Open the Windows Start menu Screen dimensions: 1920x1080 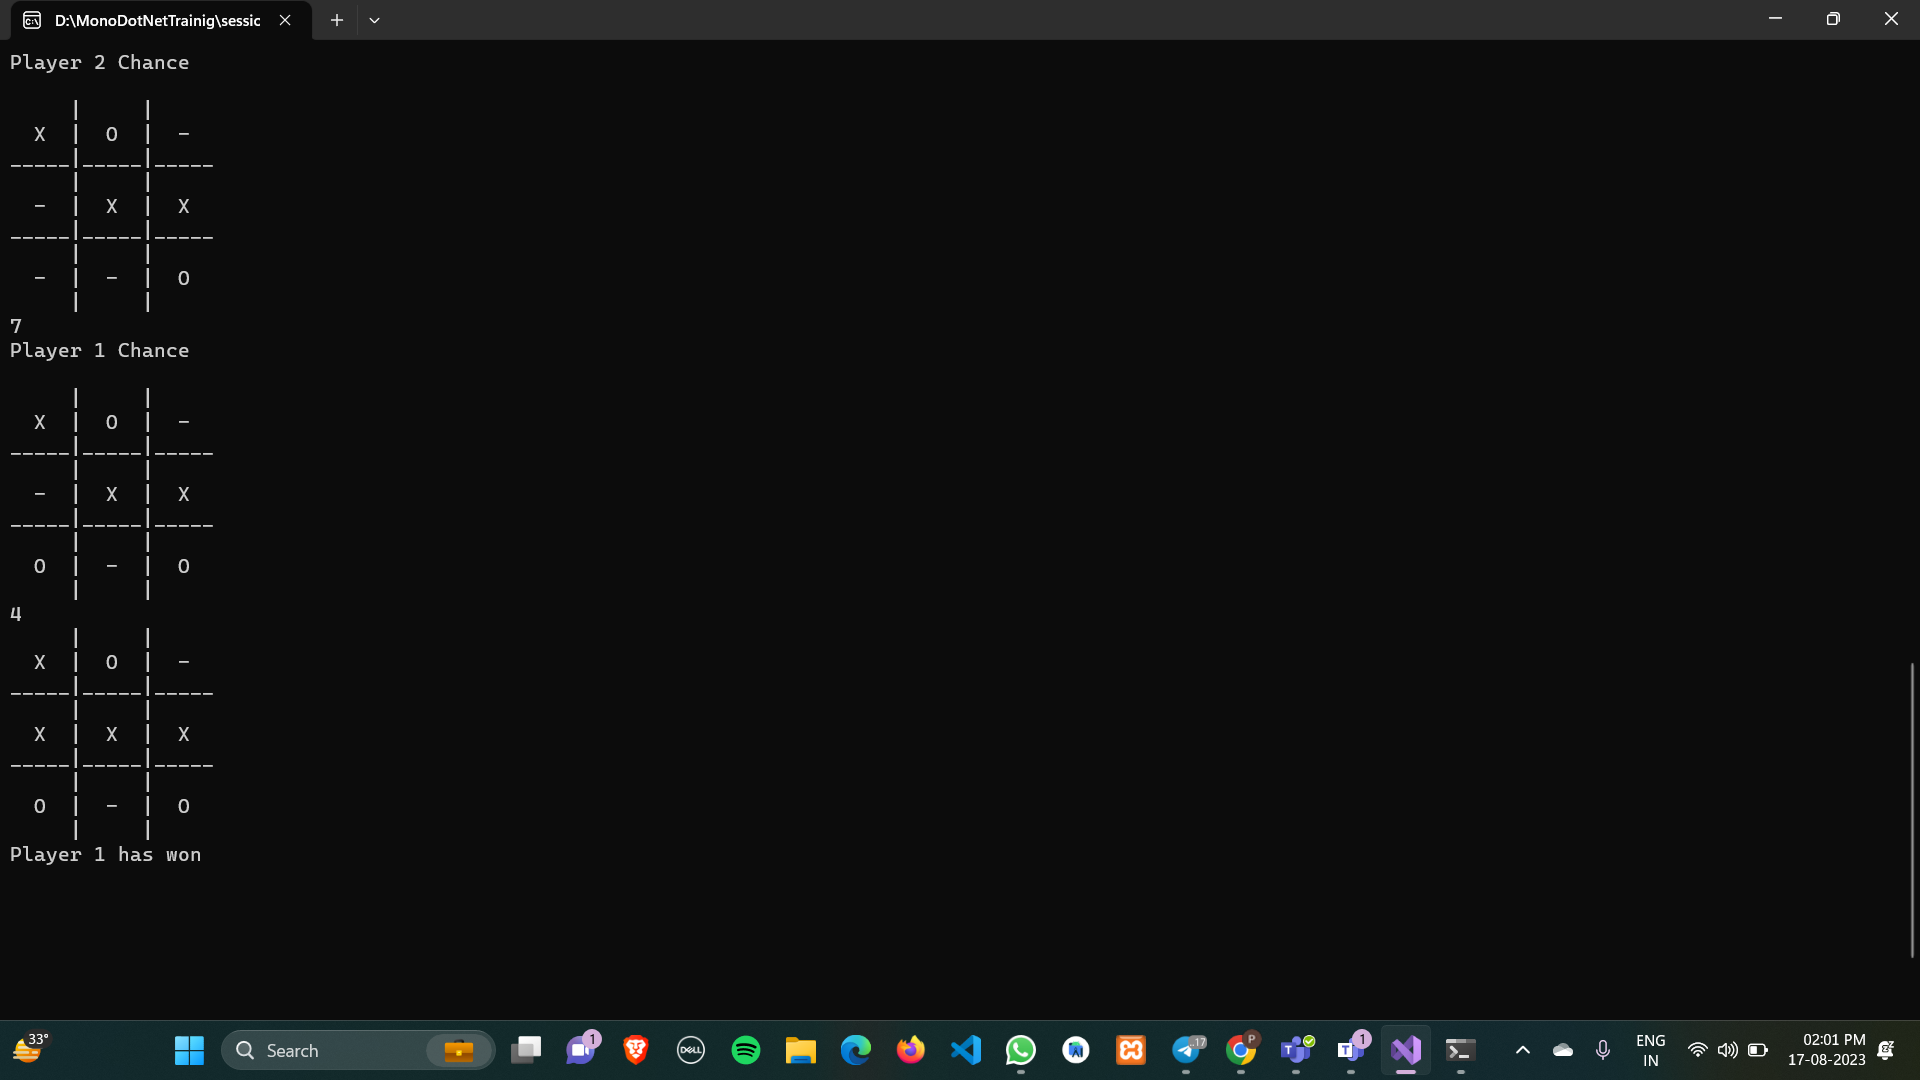click(189, 1050)
